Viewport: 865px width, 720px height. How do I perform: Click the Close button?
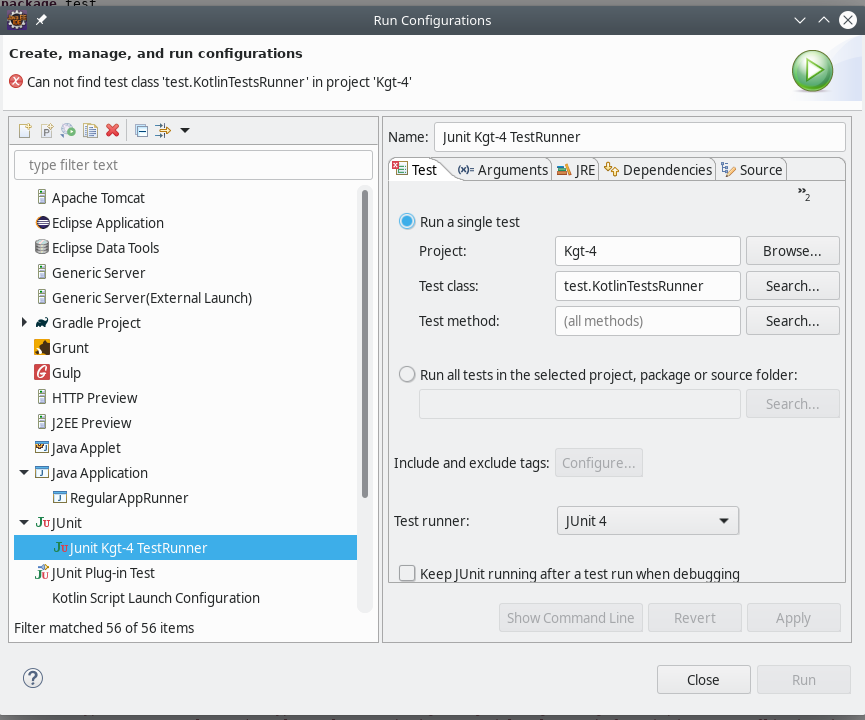click(703, 680)
